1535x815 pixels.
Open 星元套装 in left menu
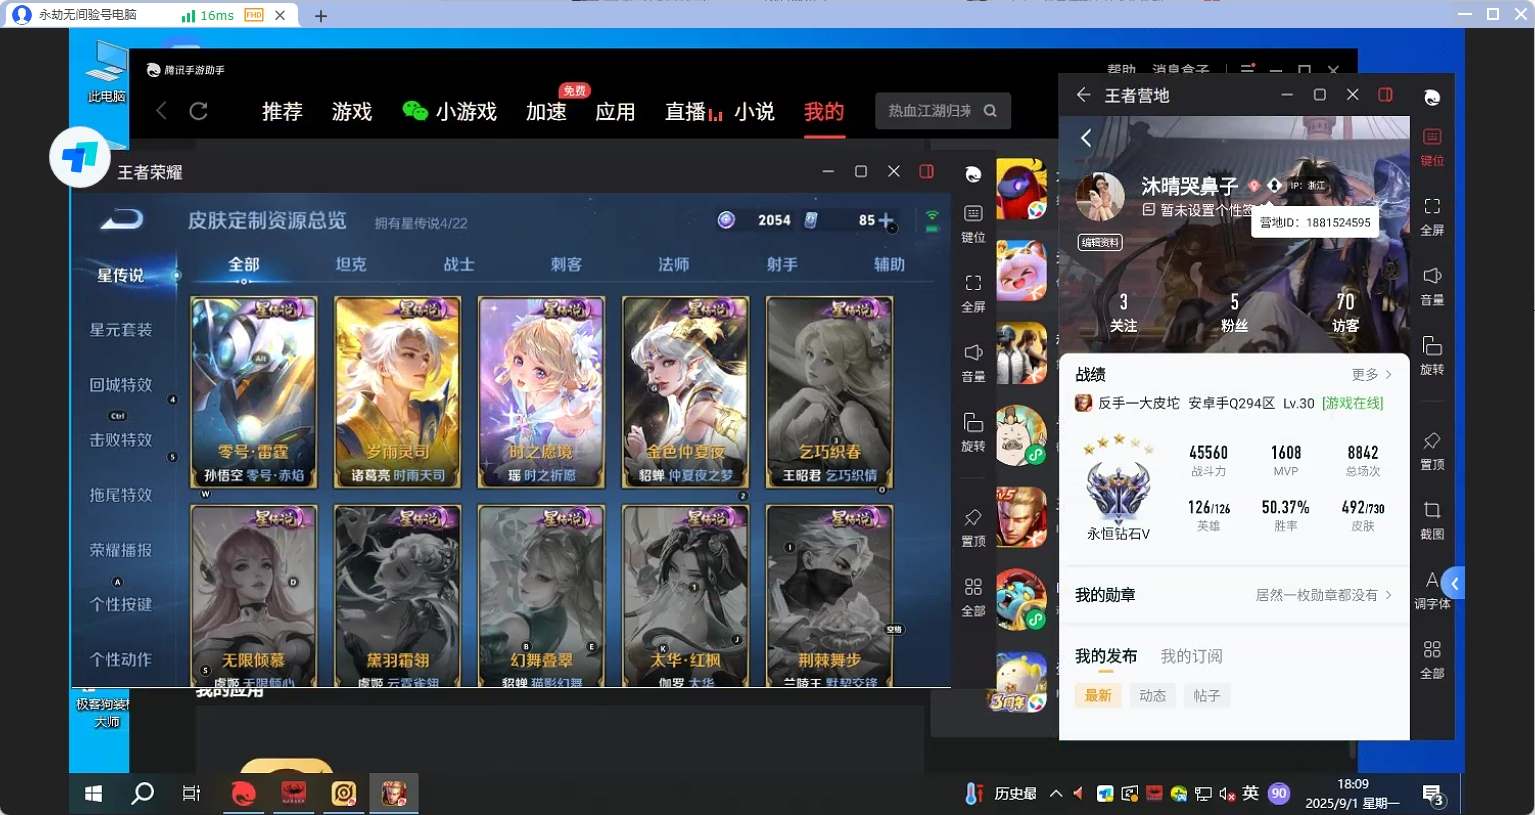coord(121,330)
